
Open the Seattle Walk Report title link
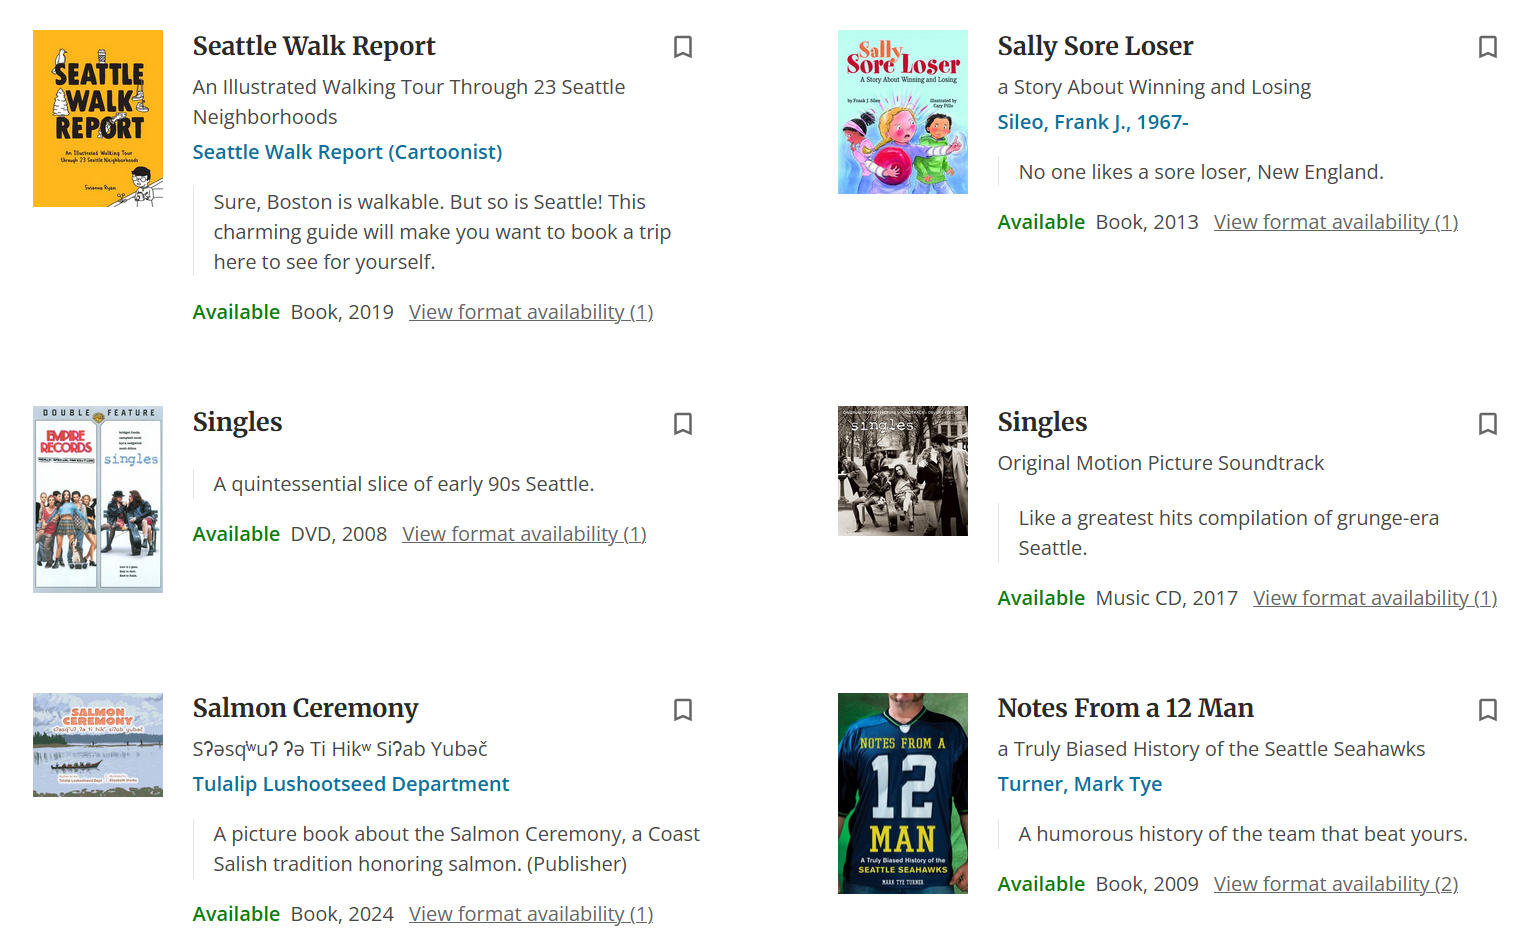point(314,47)
